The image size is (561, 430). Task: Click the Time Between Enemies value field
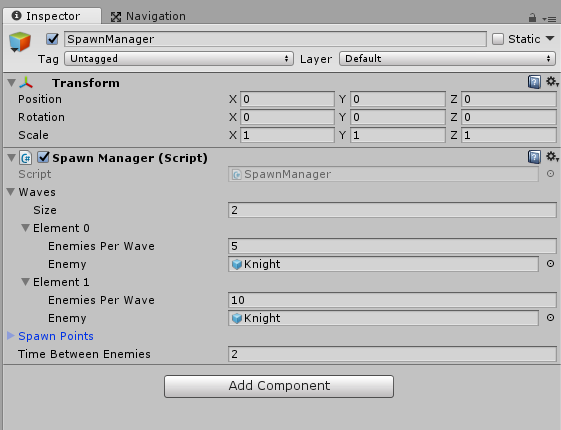click(x=392, y=354)
